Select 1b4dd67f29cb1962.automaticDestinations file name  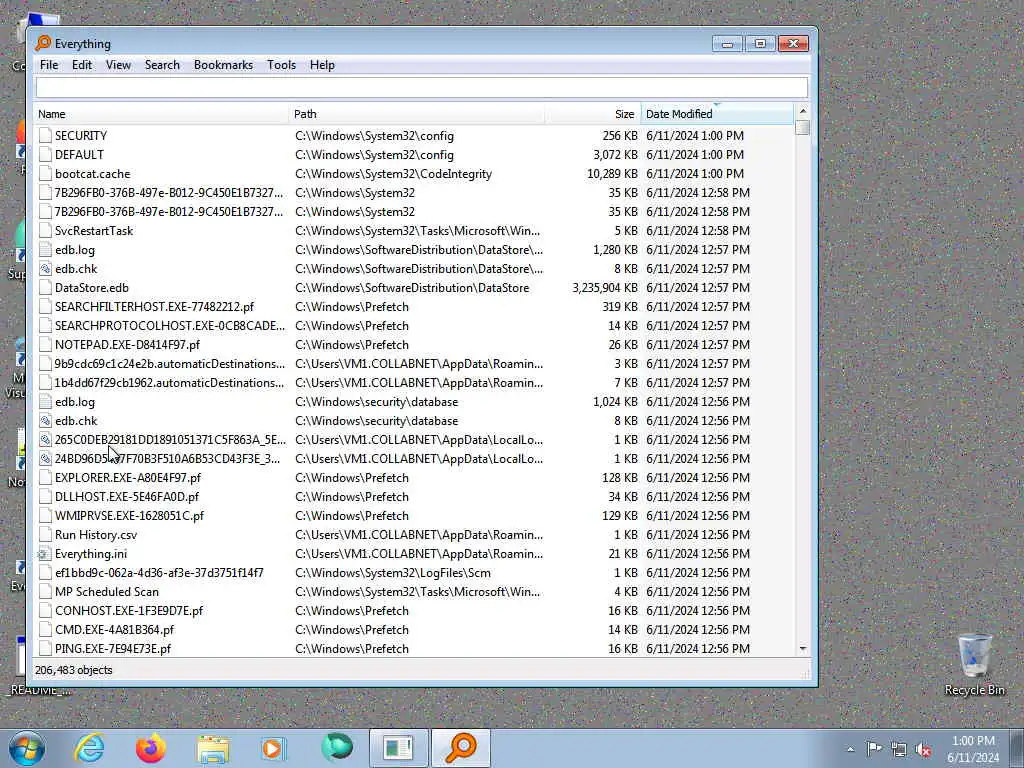coord(170,382)
